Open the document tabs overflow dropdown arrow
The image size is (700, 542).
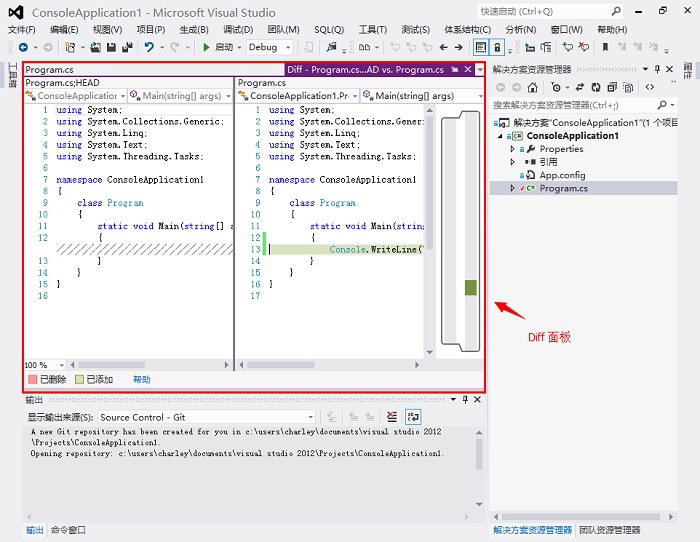[x=479, y=70]
